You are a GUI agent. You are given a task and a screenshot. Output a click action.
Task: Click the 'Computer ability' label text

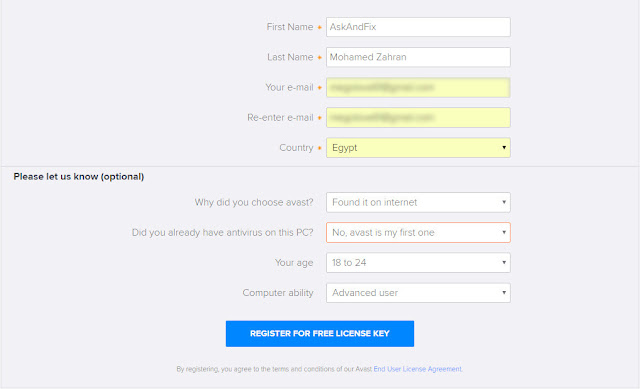278,293
